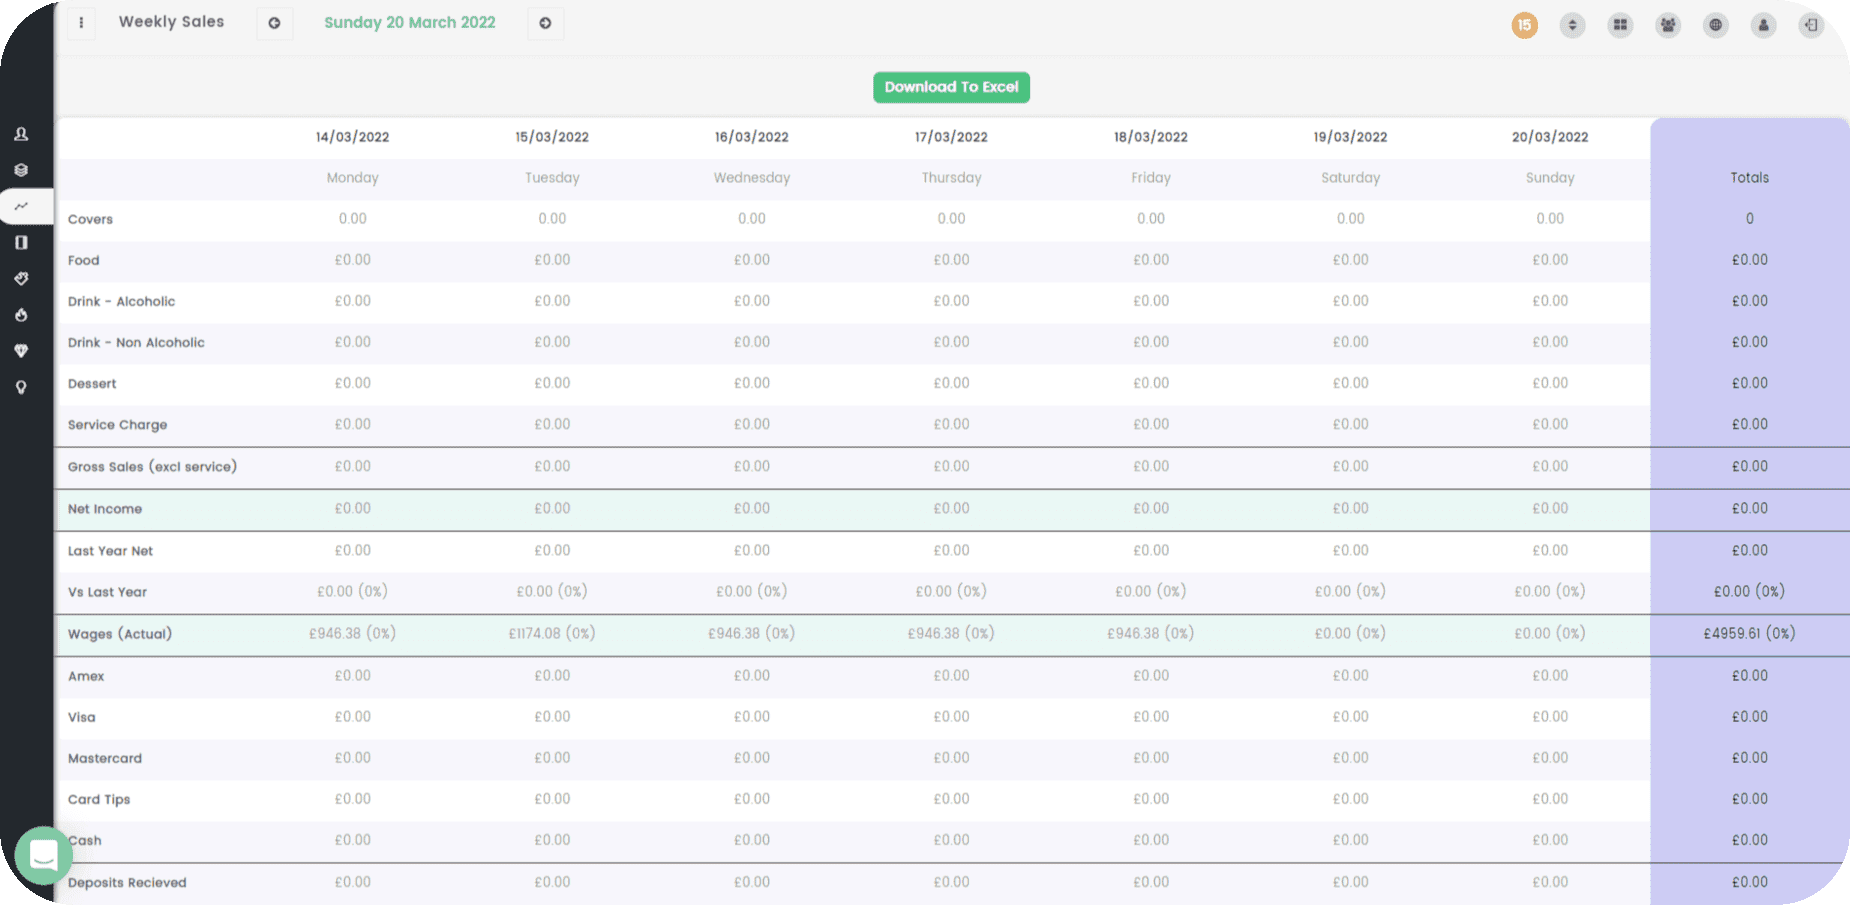Image resolution: width=1850 pixels, height=905 pixels.
Task: Open the diamond sidebar icon
Action: coord(21,351)
